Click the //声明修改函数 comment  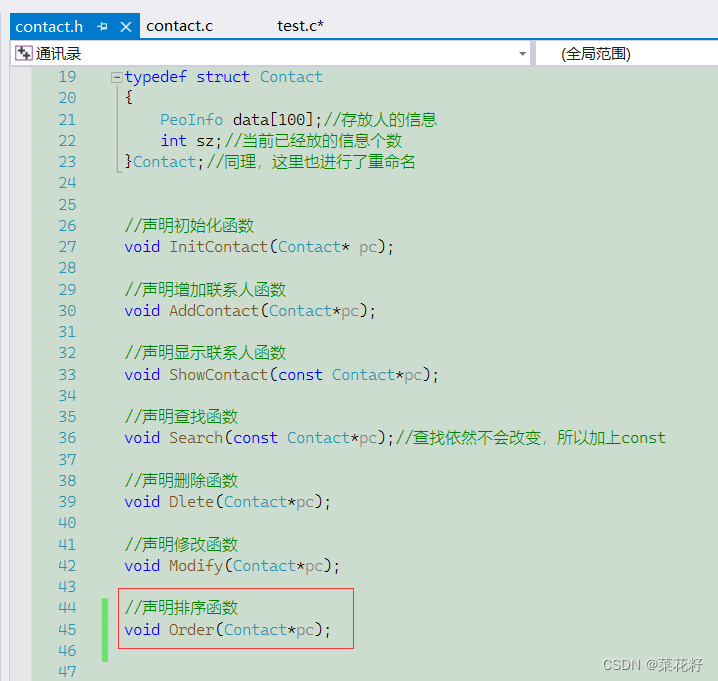[181, 545]
